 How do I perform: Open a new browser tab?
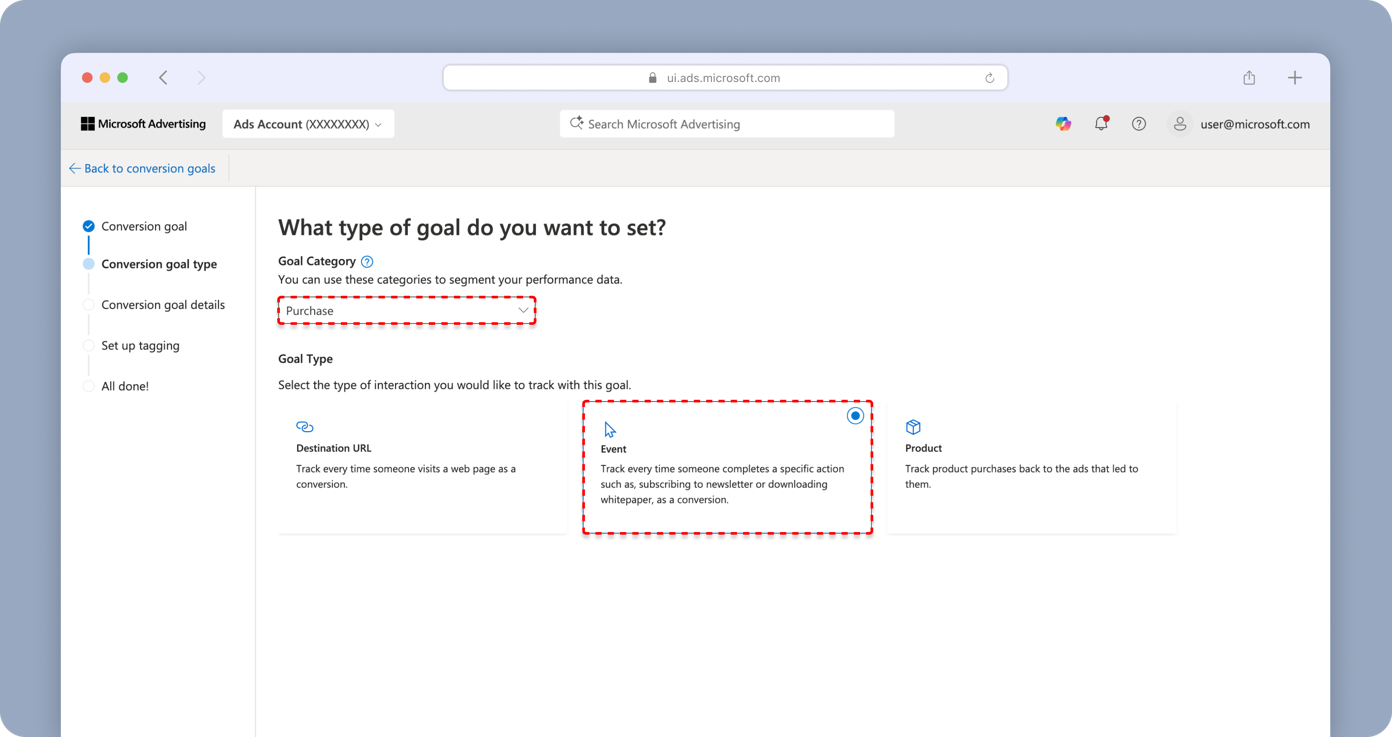pyautogui.click(x=1295, y=78)
